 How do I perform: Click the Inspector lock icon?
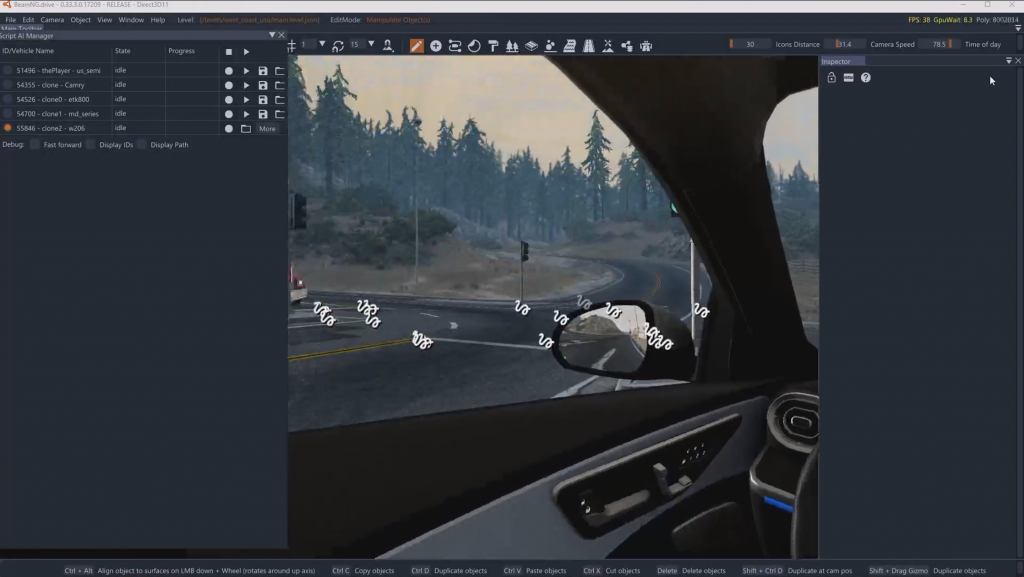point(831,77)
